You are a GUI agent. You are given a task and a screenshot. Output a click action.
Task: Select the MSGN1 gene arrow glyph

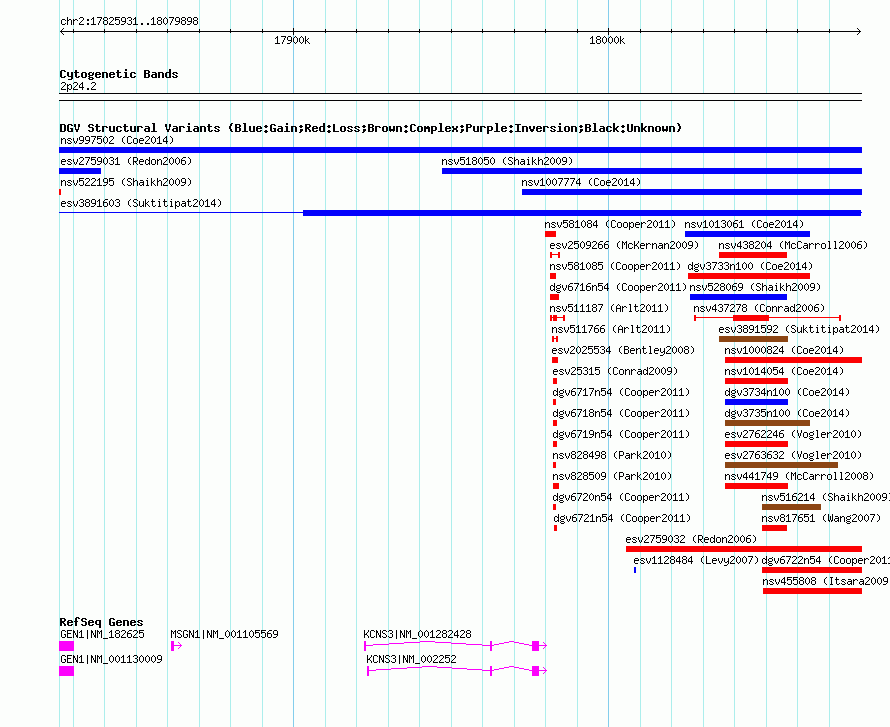point(176,646)
